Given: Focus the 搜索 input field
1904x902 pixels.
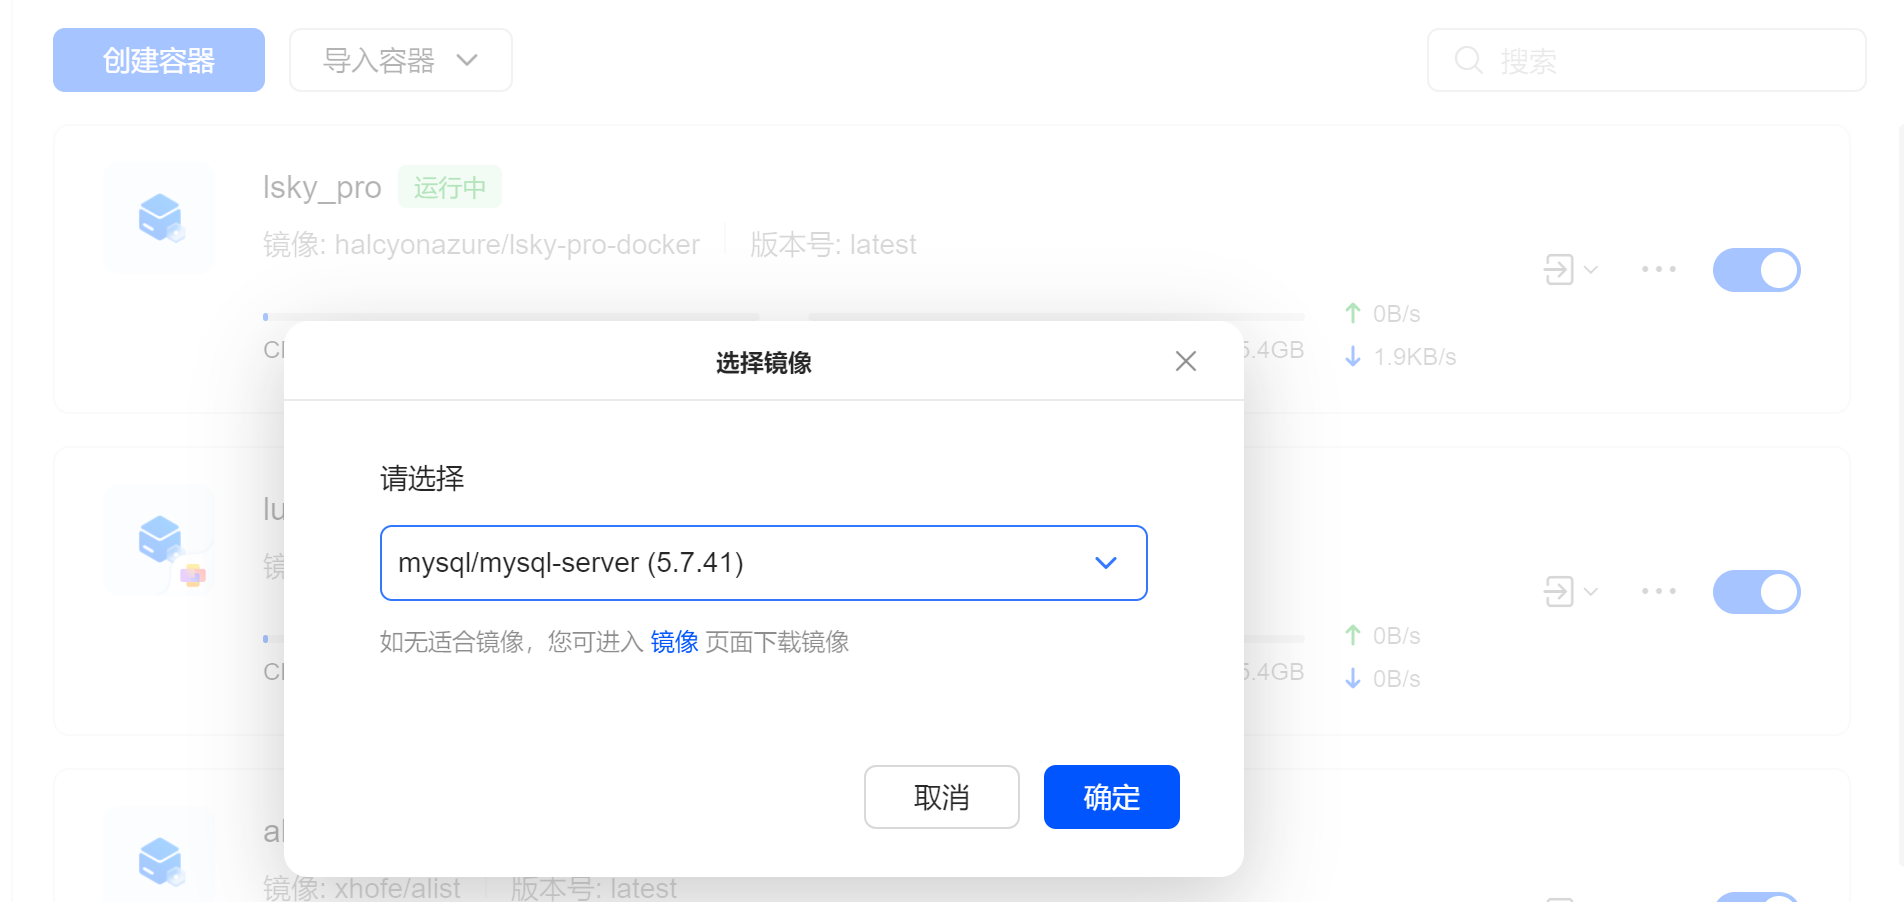Looking at the screenshot, I should click(x=1646, y=60).
